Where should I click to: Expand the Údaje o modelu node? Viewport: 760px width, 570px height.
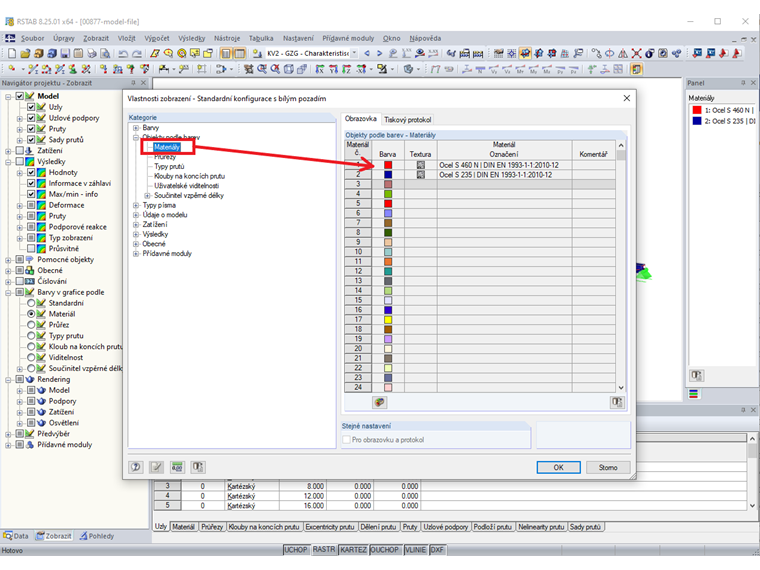tap(136, 215)
